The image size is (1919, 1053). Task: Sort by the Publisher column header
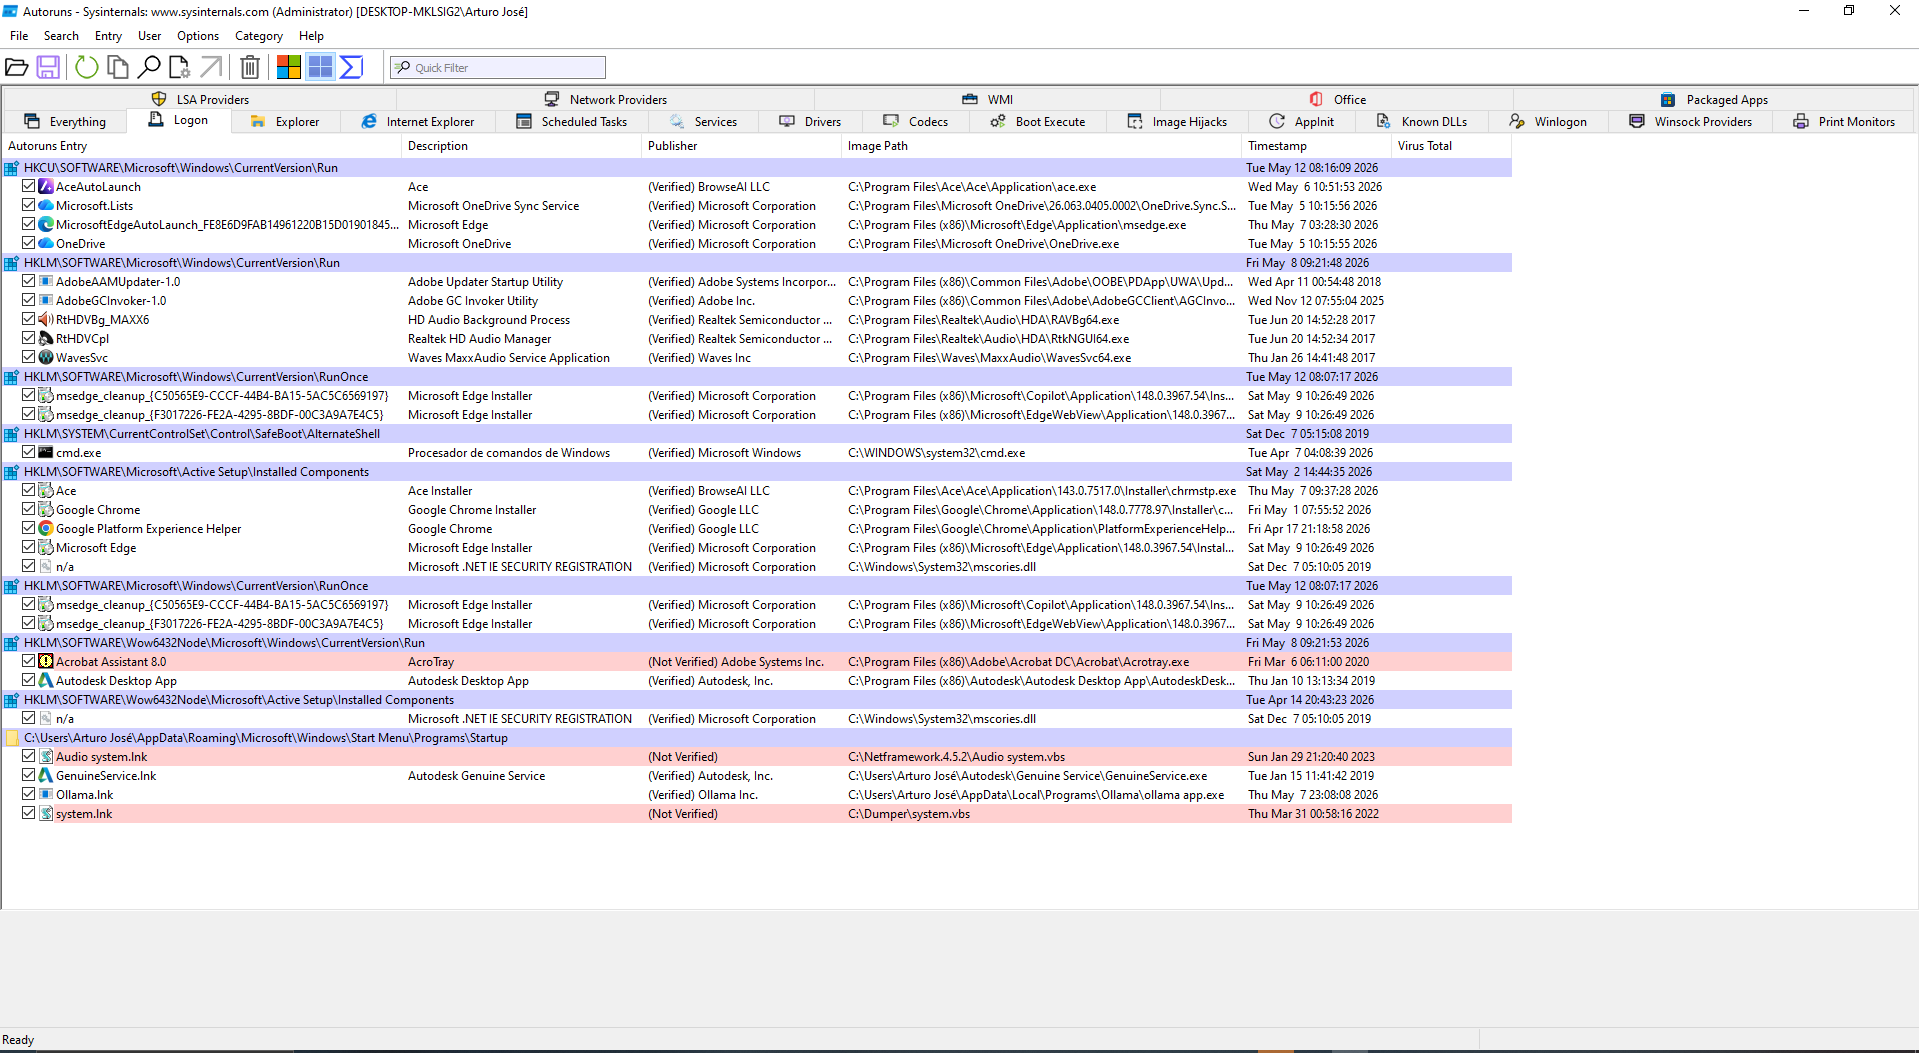pyautogui.click(x=741, y=146)
